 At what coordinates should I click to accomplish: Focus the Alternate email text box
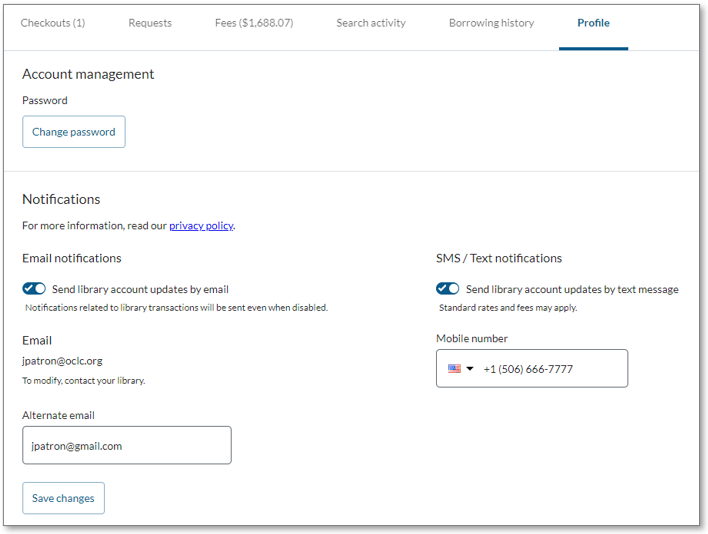(x=127, y=446)
